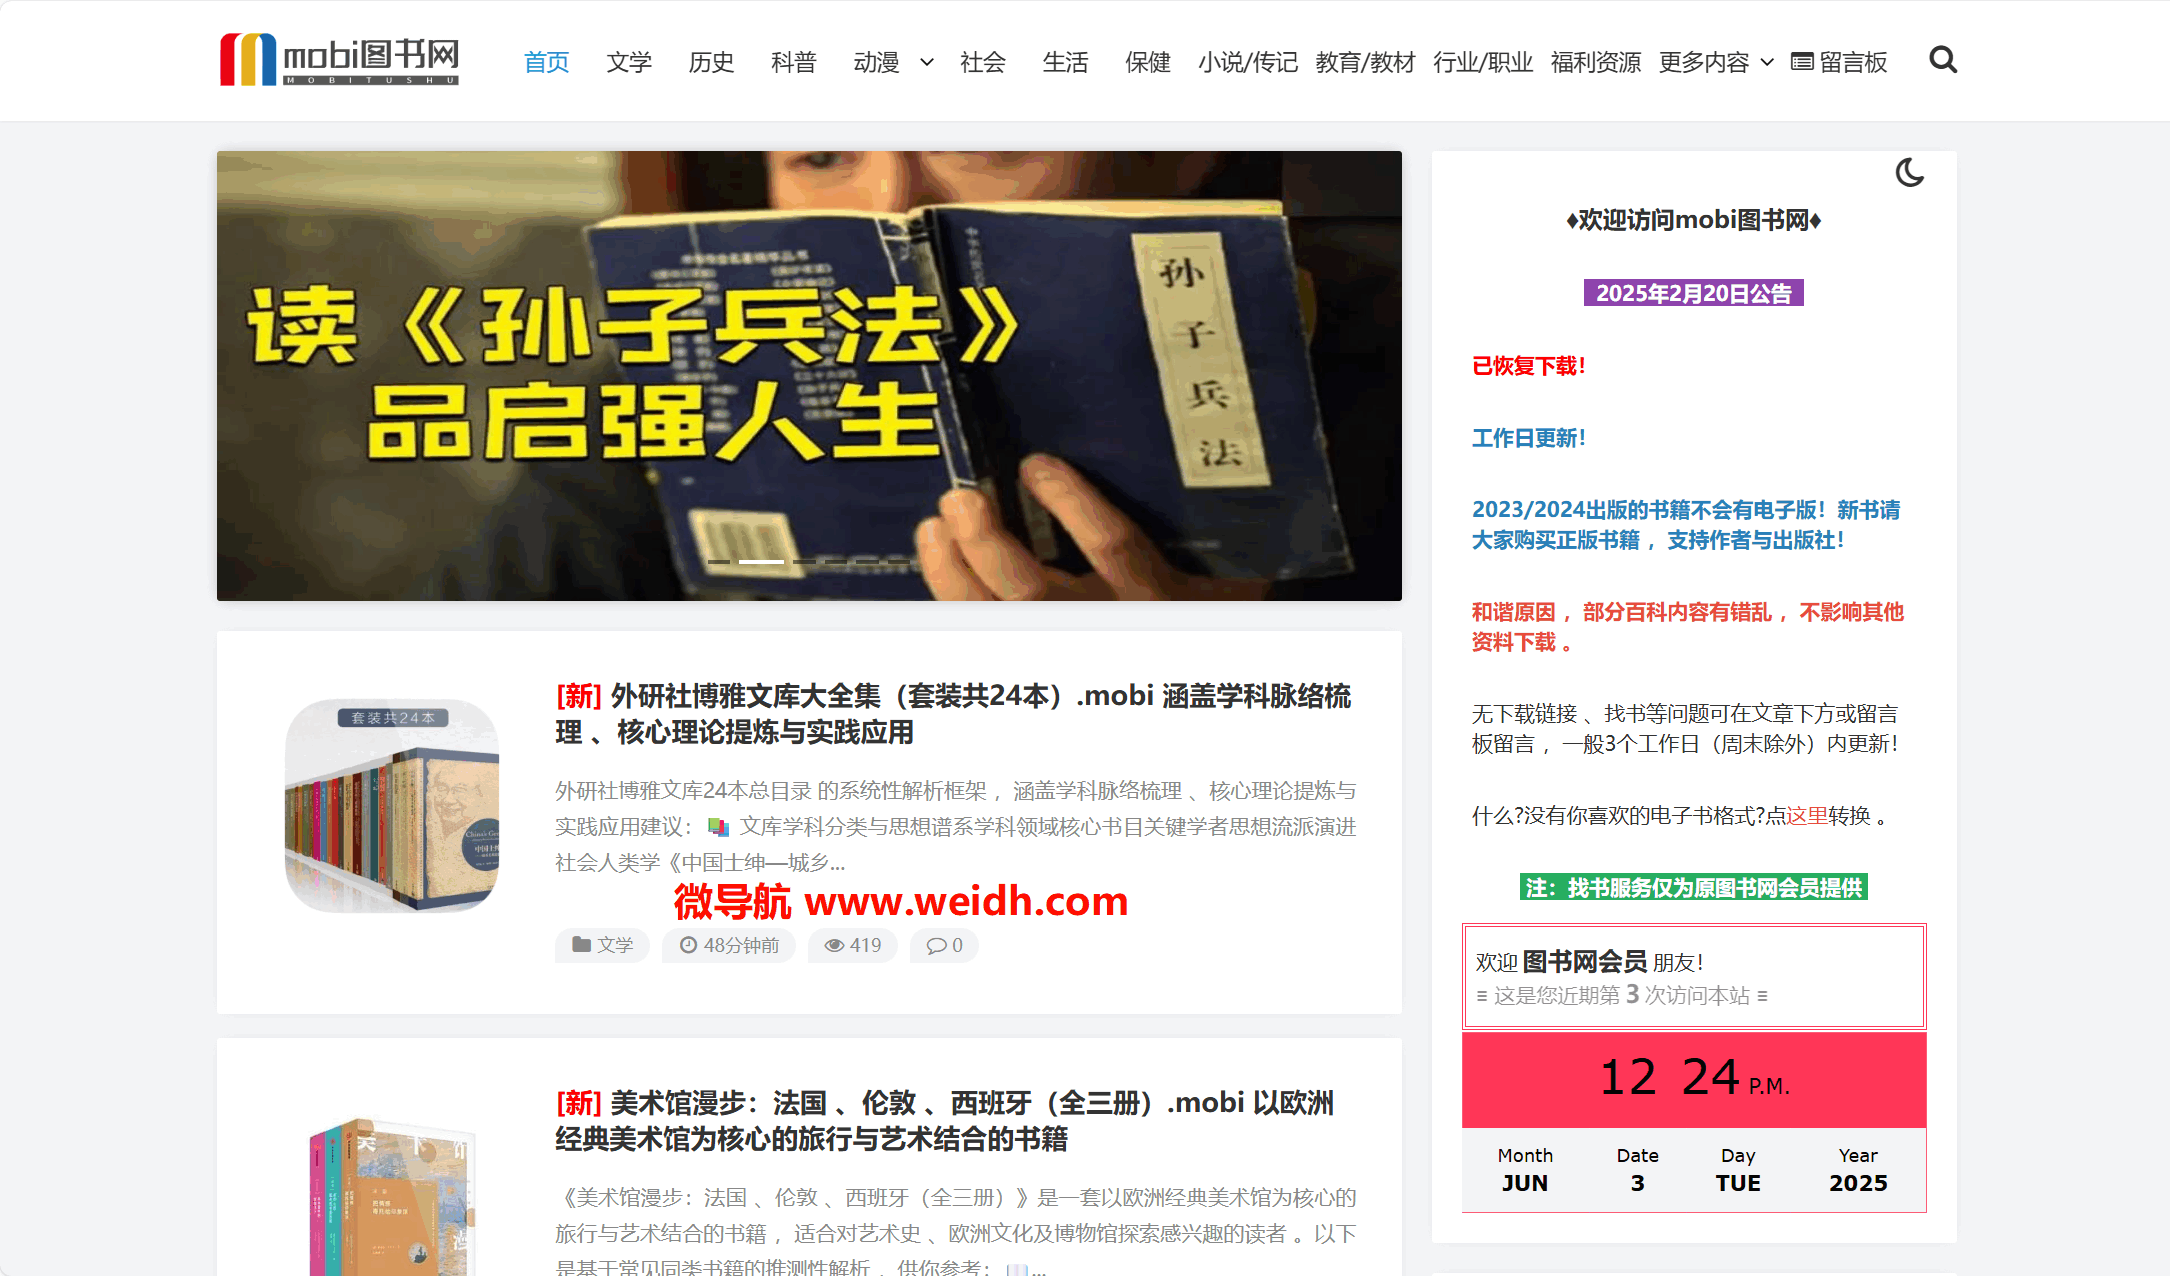This screenshot has height=1276, width=2170.
Task: Open the 小说/传记 menu item
Action: pos(1247,62)
